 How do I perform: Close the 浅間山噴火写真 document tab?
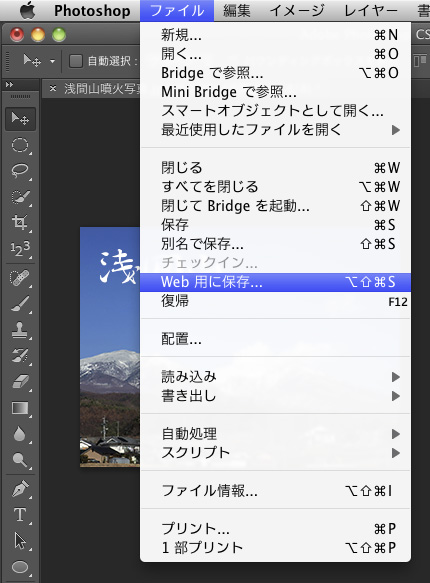coord(53,88)
